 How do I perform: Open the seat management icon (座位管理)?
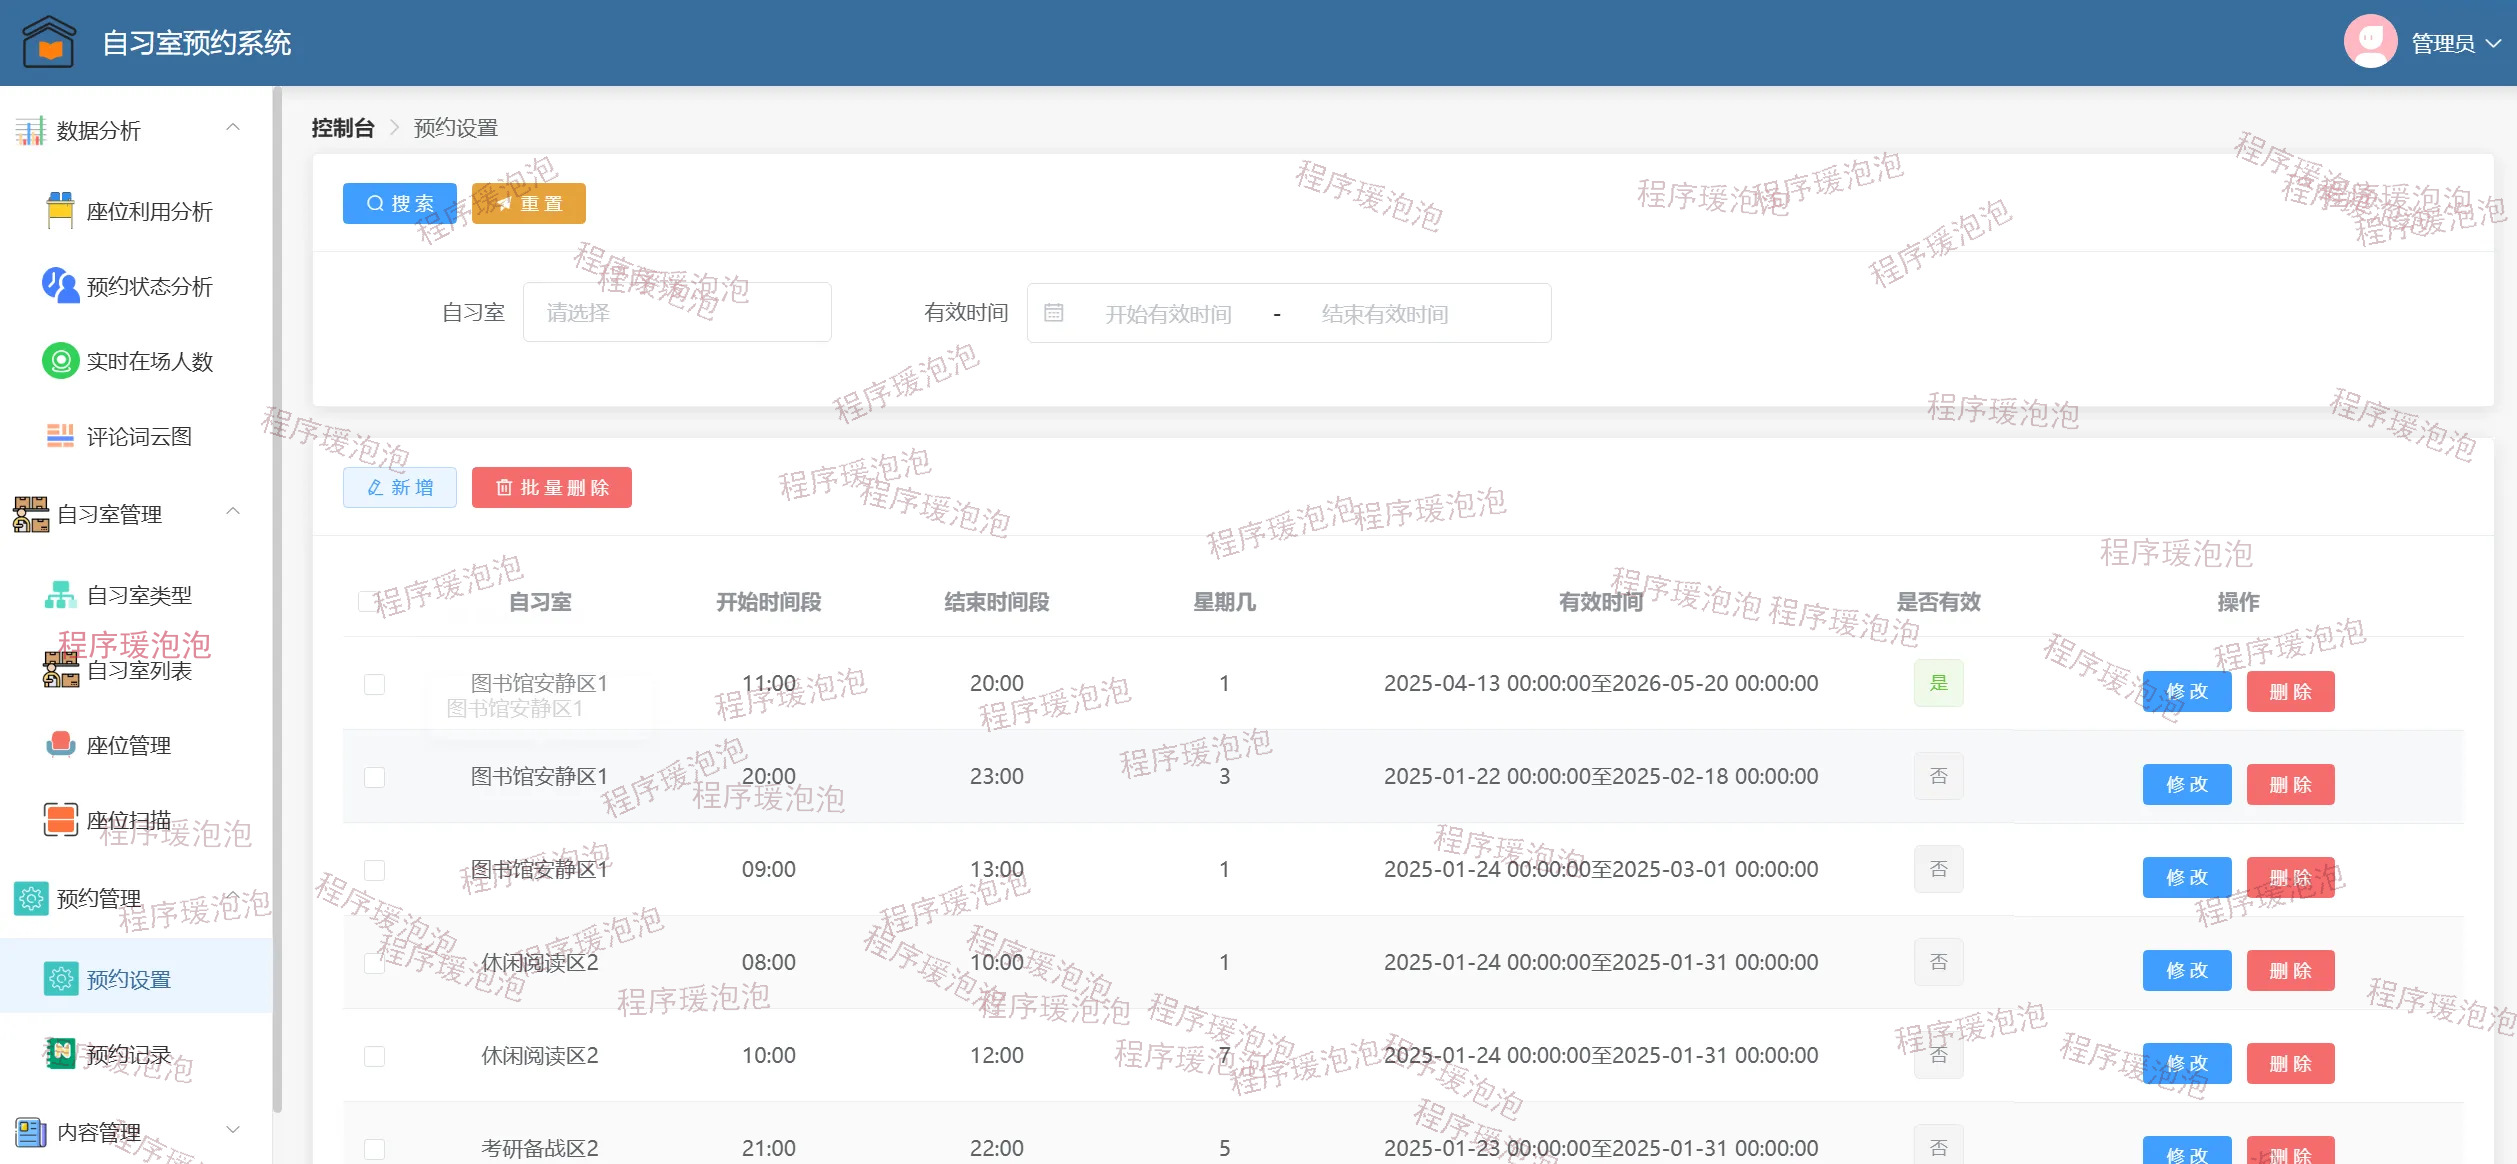[60, 745]
